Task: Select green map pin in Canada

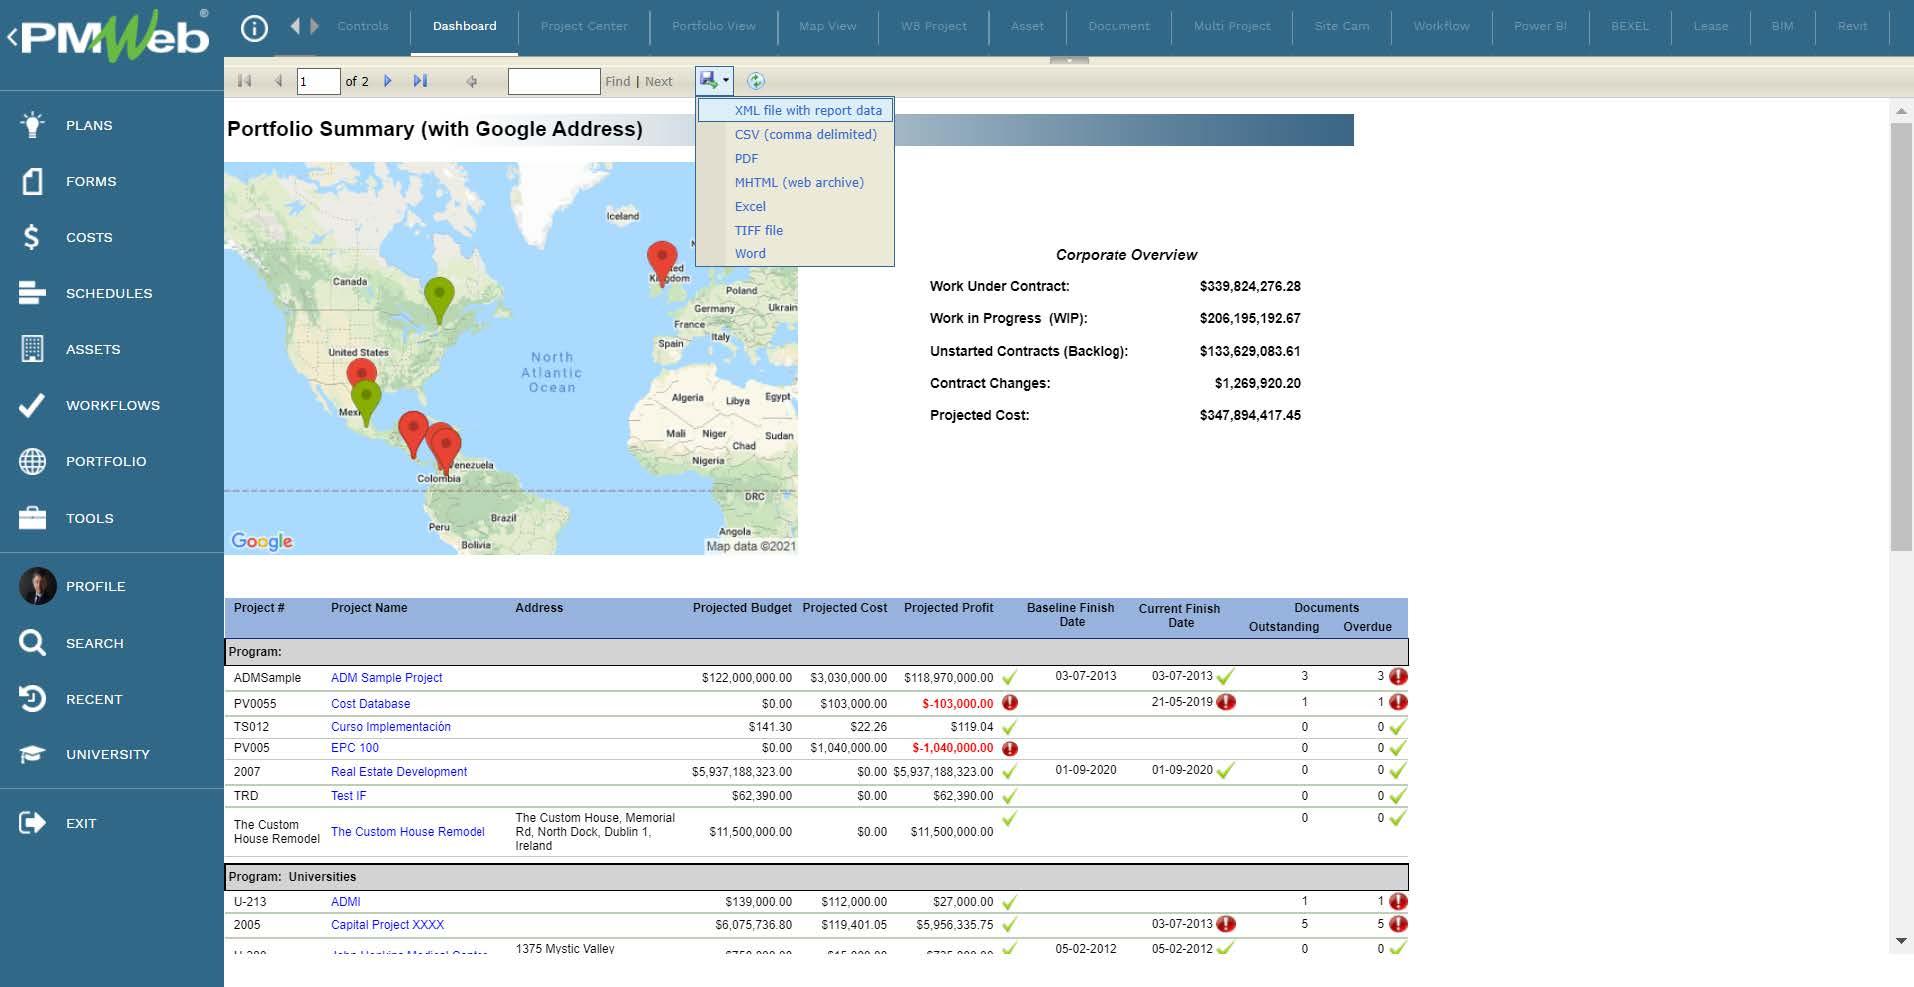Action: coord(439,297)
